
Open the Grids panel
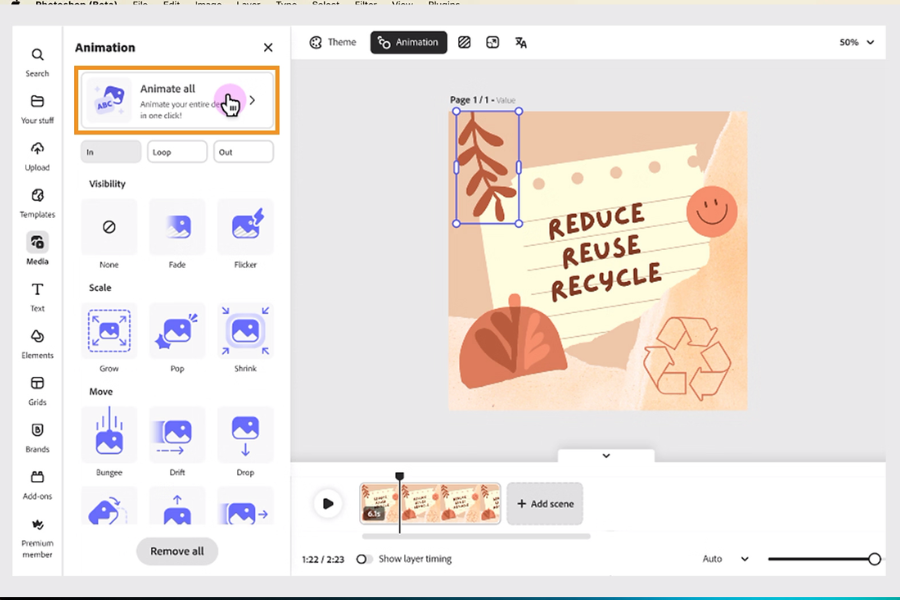(37, 390)
